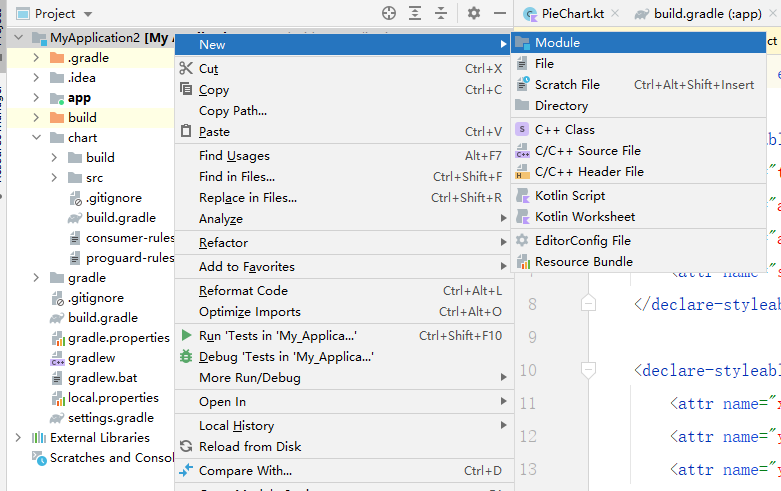Viewport: 781px width, 491px height.
Task: Choose Copy Path... from context menu
Action: pos(343,111)
